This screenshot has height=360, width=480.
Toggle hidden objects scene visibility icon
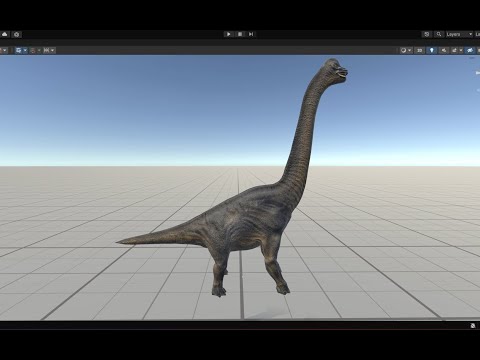(x=470, y=50)
